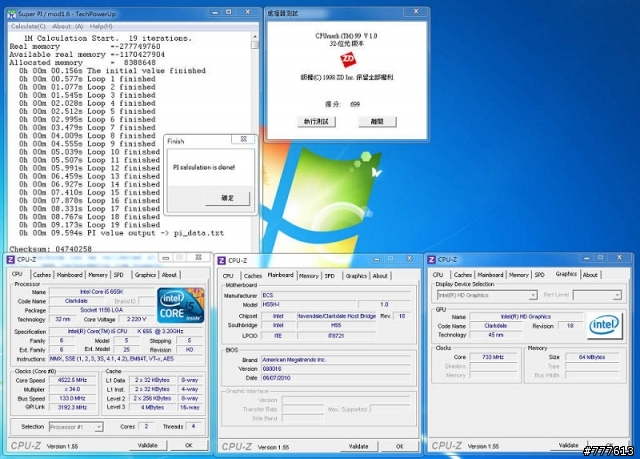This screenshot has width=640, height=459.
Task: Click the run test button in CPUmark window
Action: point(316,122)
